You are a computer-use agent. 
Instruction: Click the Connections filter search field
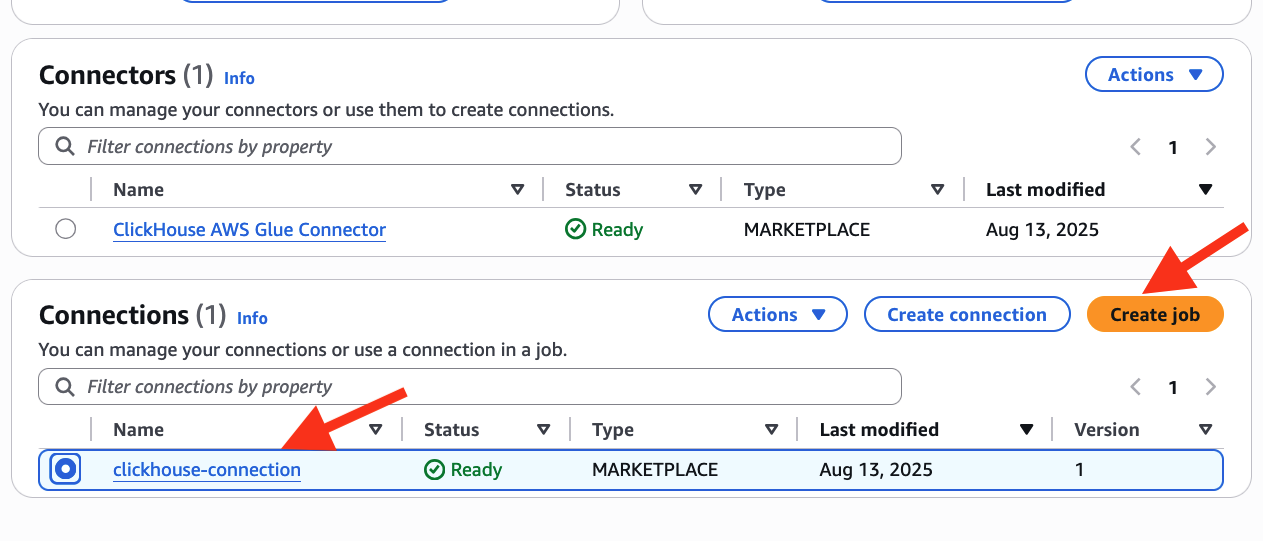(470, 387)
